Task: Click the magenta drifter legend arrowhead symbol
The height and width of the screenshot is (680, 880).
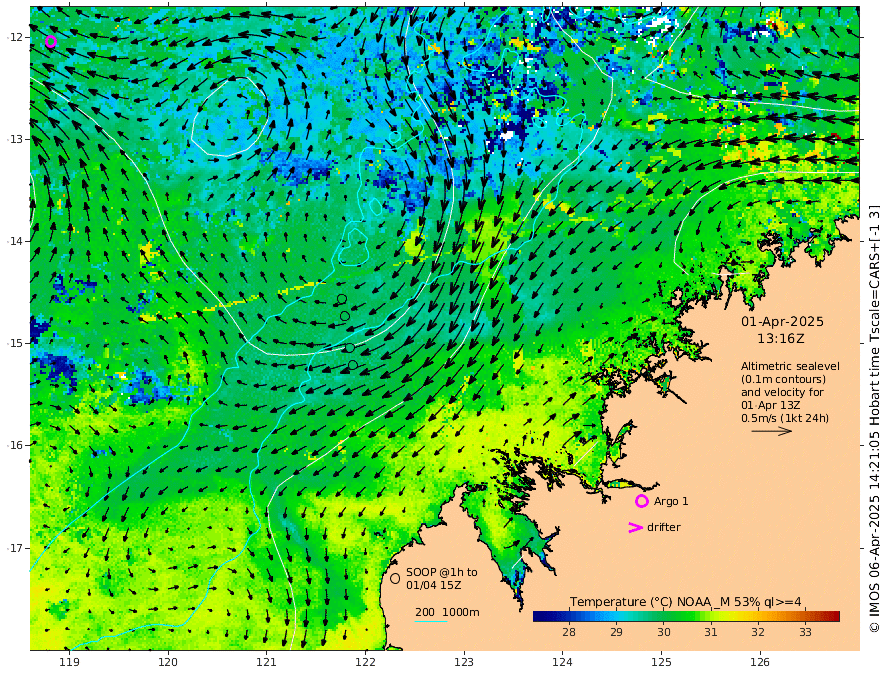Action: tap(635, 527)
